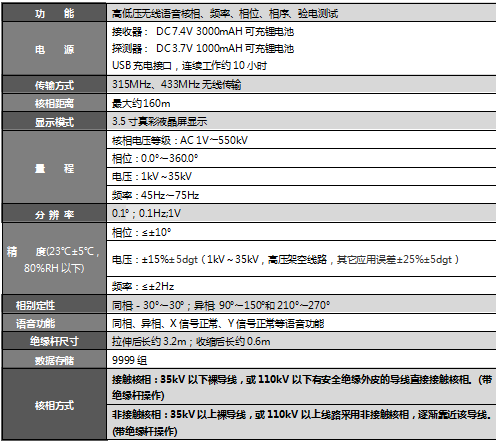496x441 pixels.
Task: Click the 显示模式 header cell
Action: coord(54,121)
